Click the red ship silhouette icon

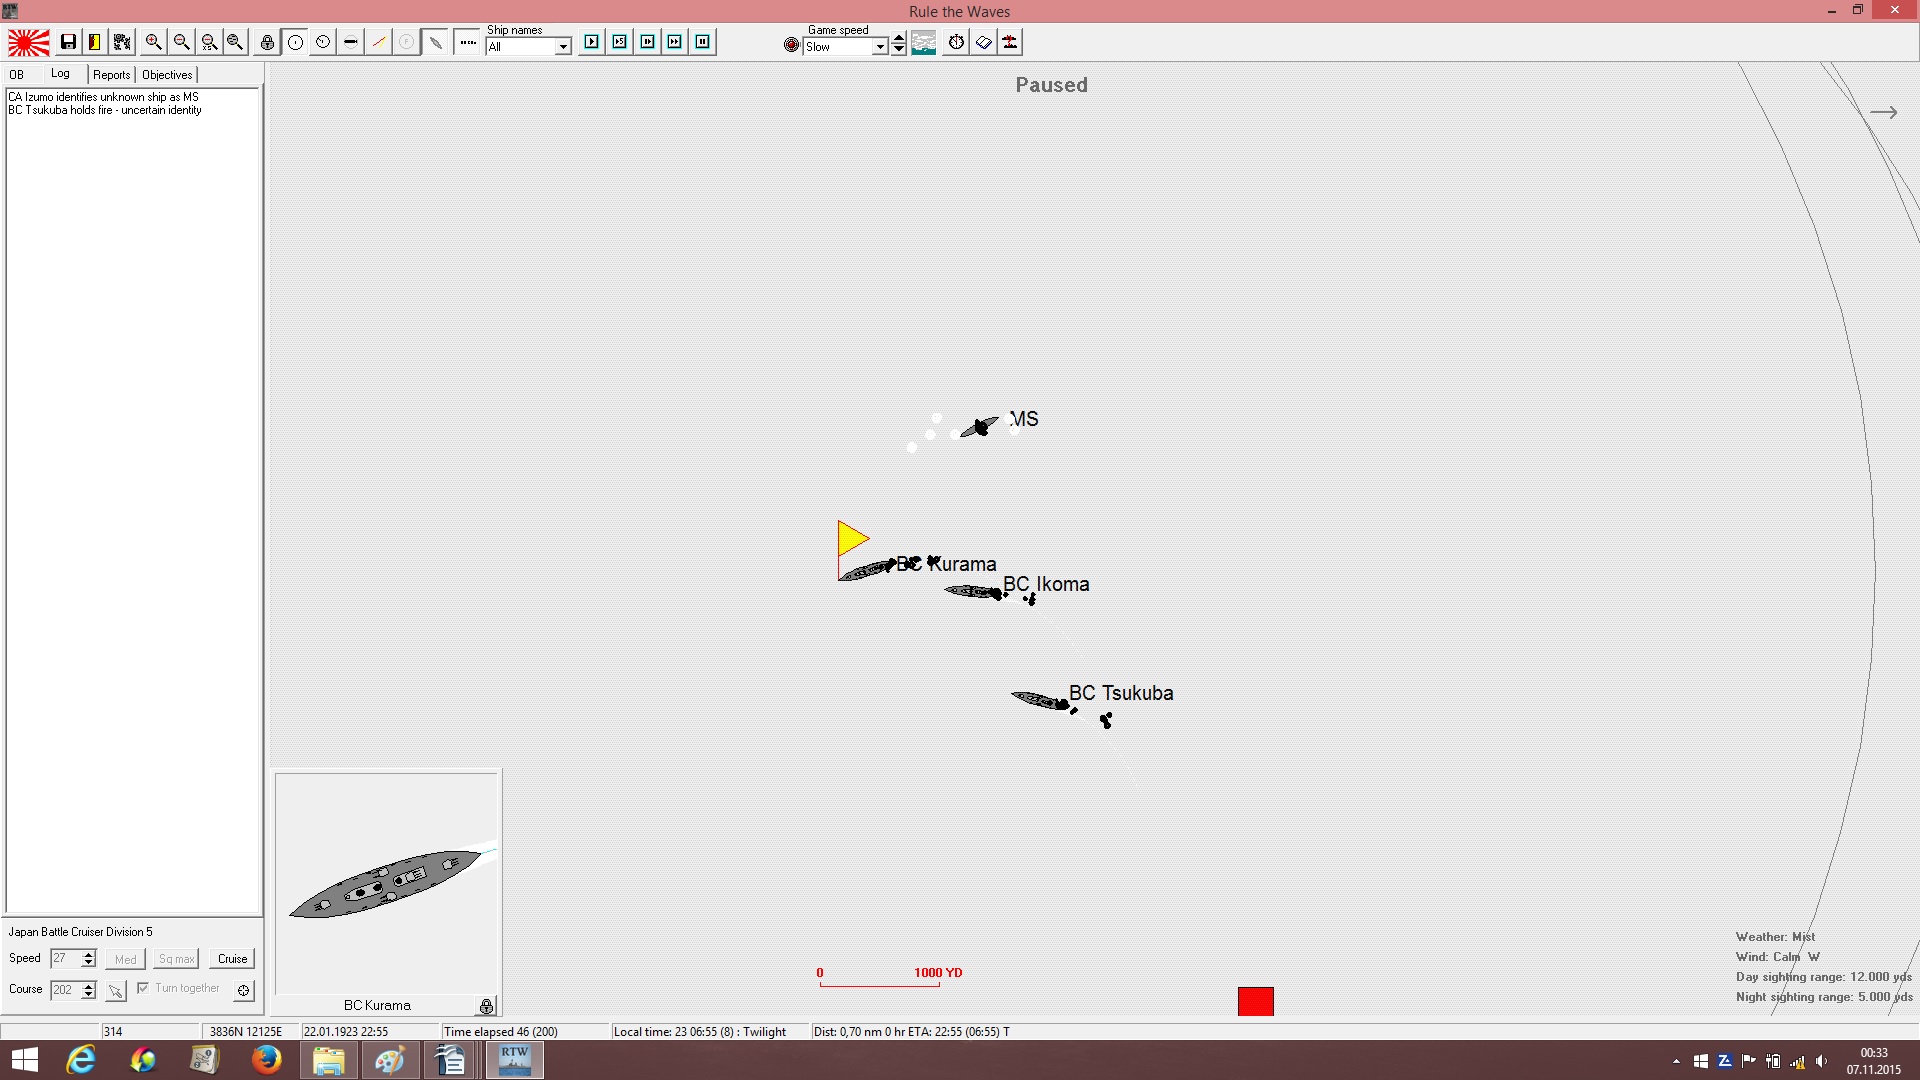click(1011, 42)
